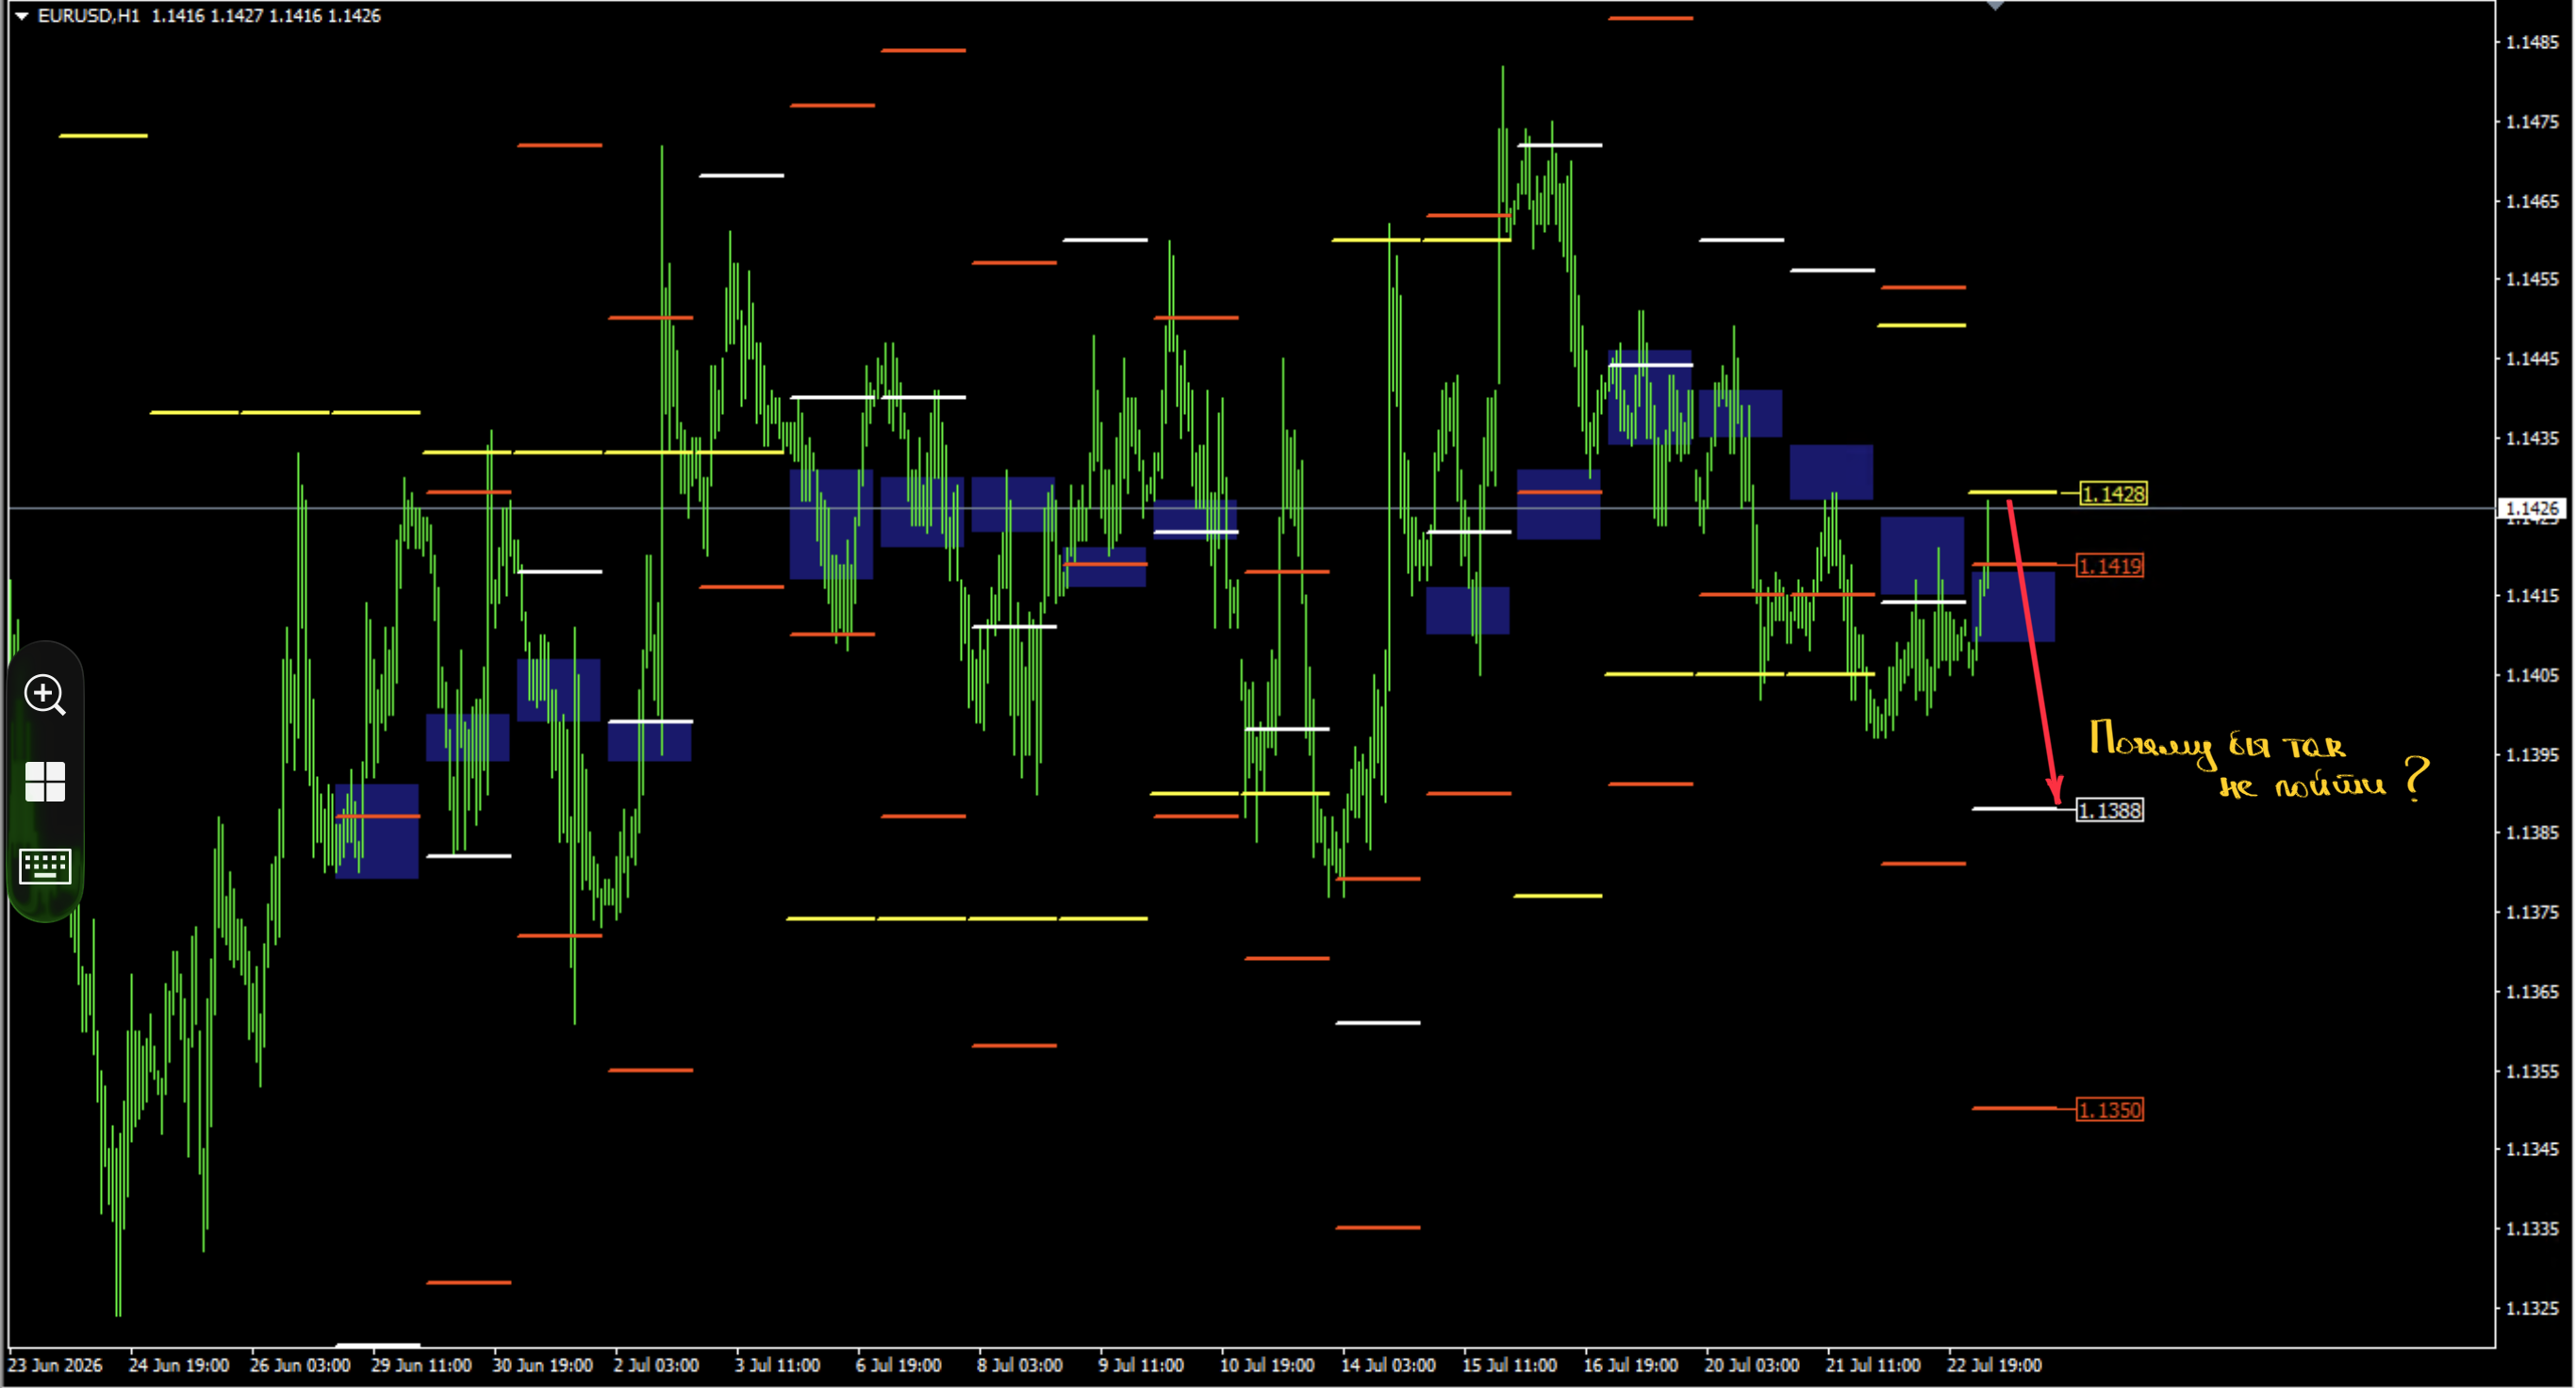Click the 20 Jul 03:00 time label
This screenshot has width=2576, height=1388.
(x=1752, y=1365)
